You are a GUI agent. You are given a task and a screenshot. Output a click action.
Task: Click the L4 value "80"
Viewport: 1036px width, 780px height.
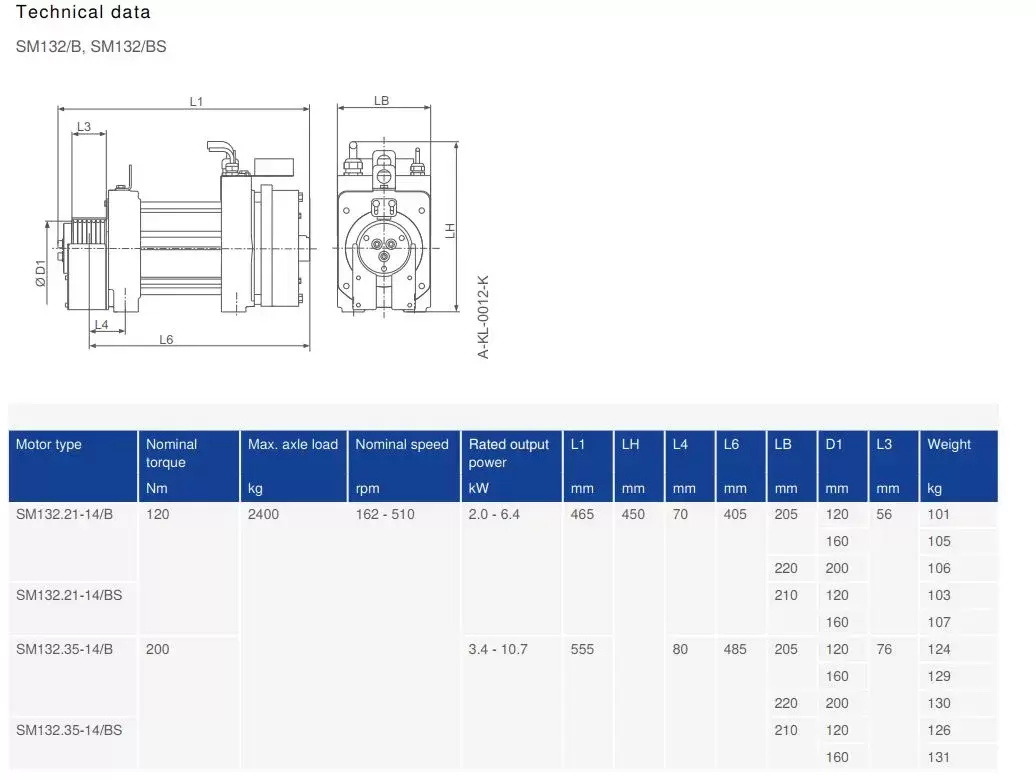coord(681,650)
